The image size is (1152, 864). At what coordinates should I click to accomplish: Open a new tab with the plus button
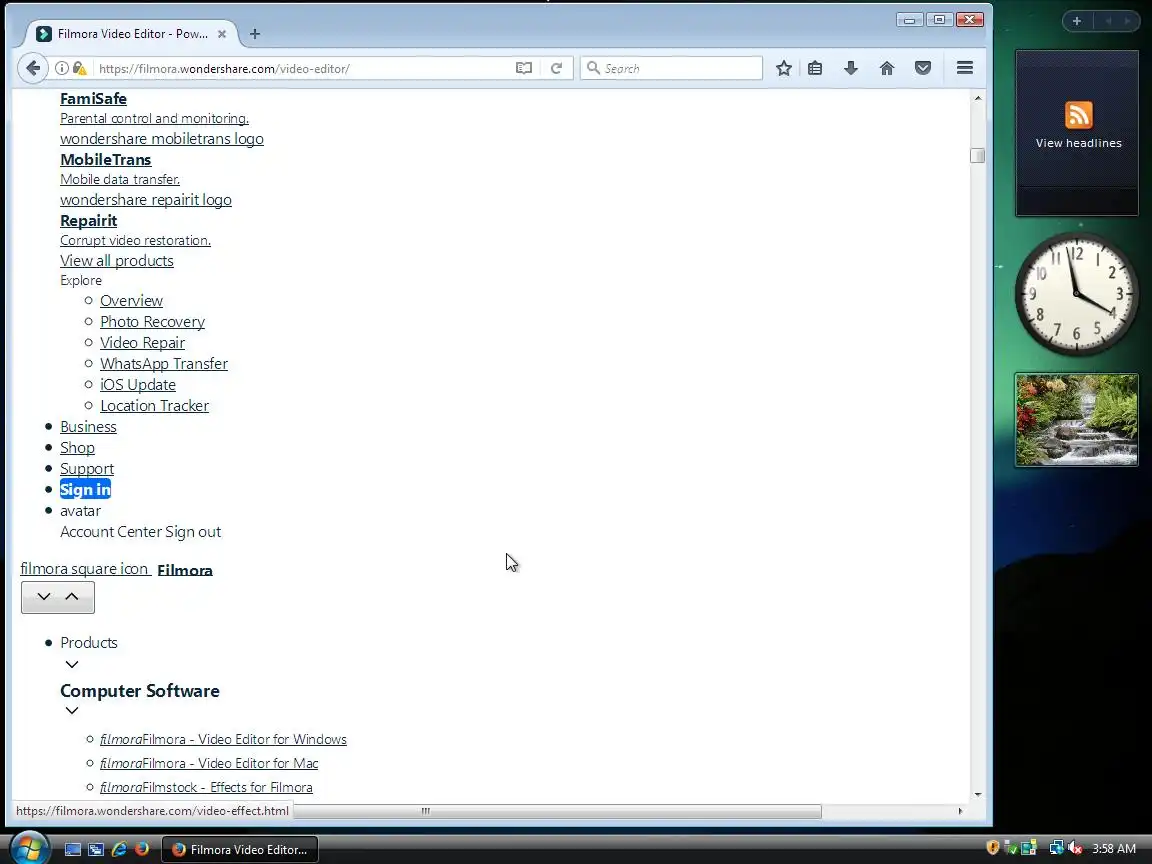pos(255,34)
